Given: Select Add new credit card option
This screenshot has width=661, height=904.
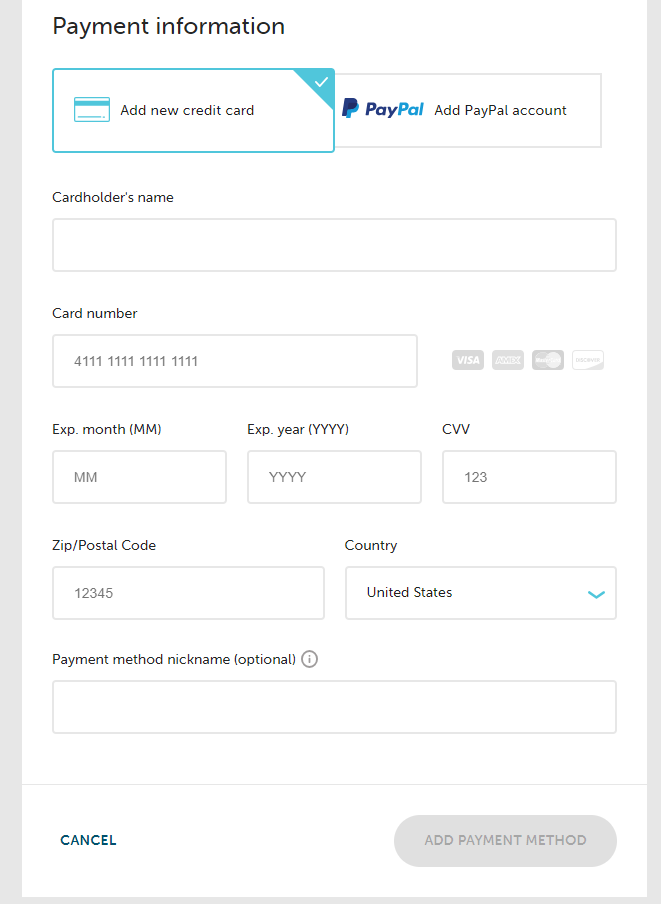Looking at the screenshot, I should pos(187,111).
